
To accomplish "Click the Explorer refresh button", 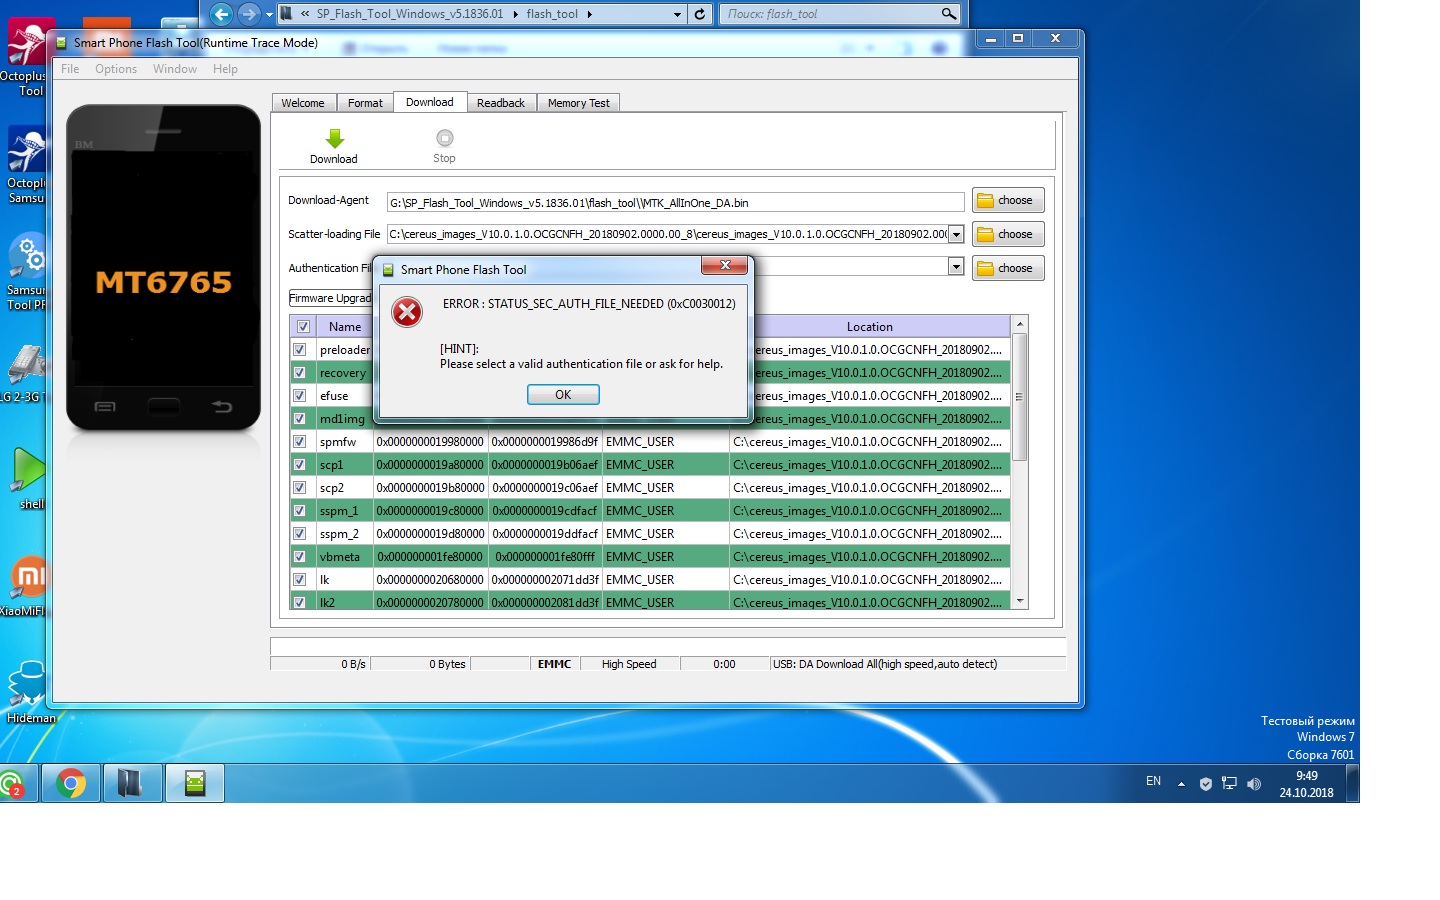I will click(700, 14).
